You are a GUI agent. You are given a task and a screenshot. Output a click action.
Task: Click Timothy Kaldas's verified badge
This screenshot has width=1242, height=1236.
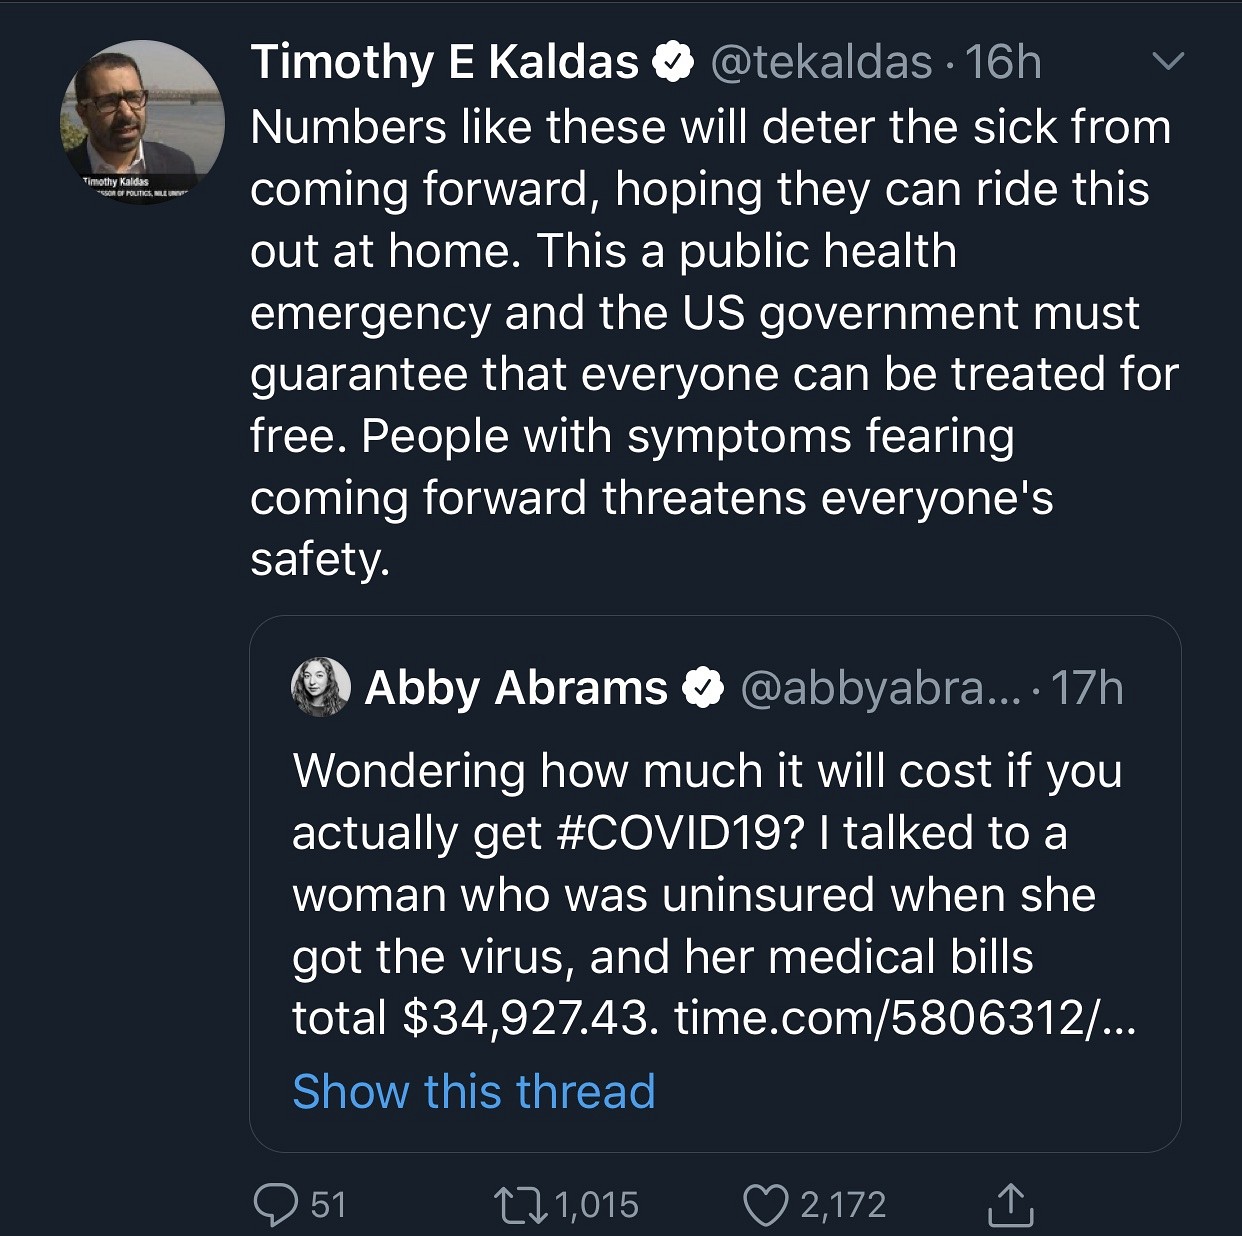[673, 63]
